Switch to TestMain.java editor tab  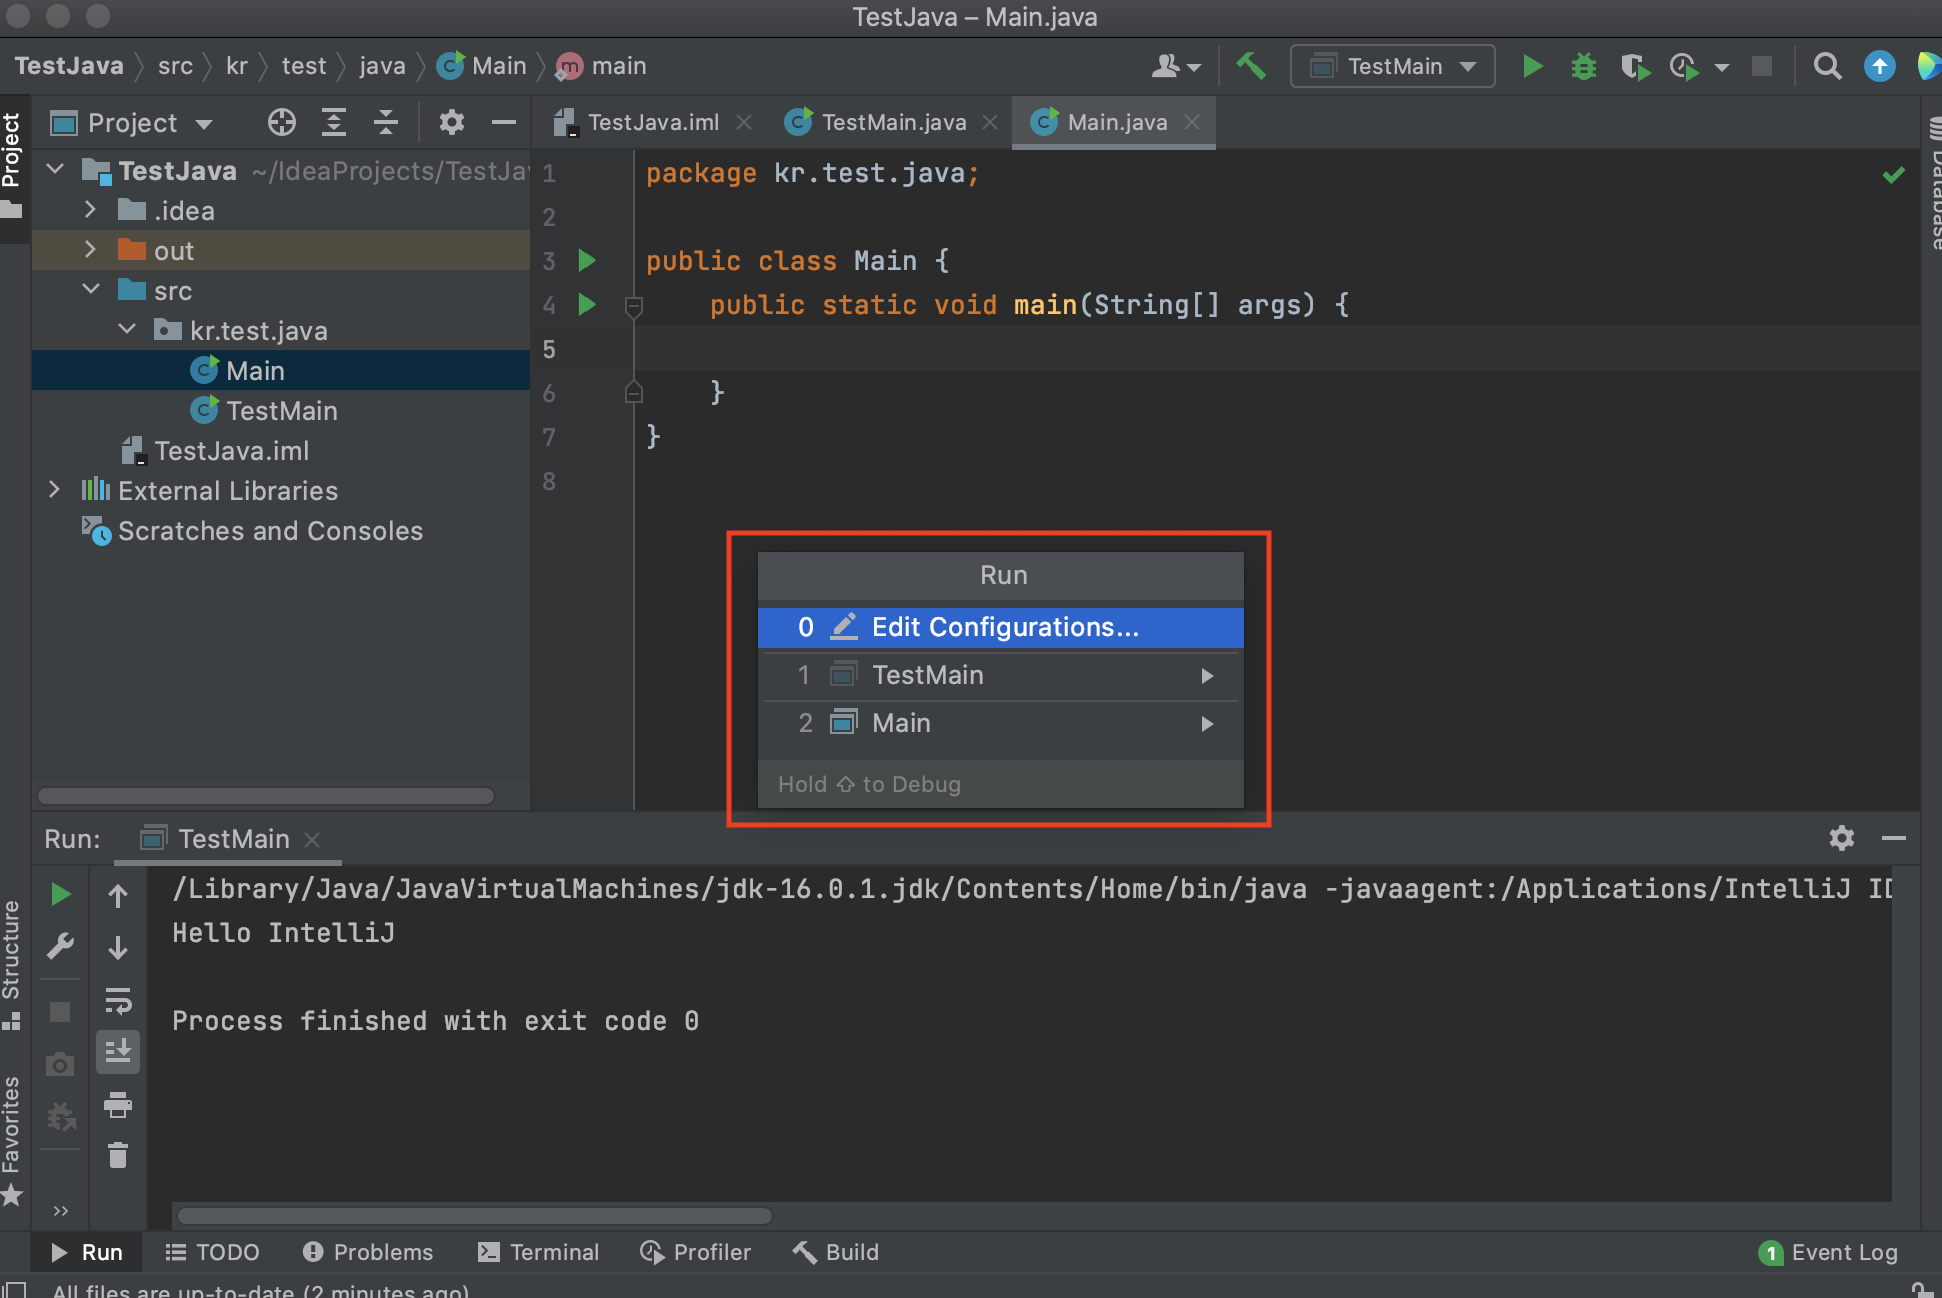tap(892, 122)
